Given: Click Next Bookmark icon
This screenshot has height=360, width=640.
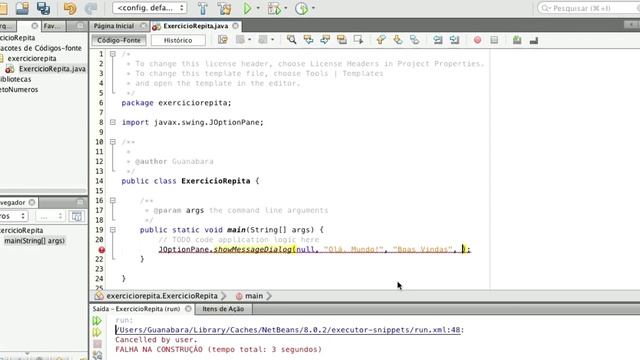Looking at the screenshot, I should [x=398, y=40].
